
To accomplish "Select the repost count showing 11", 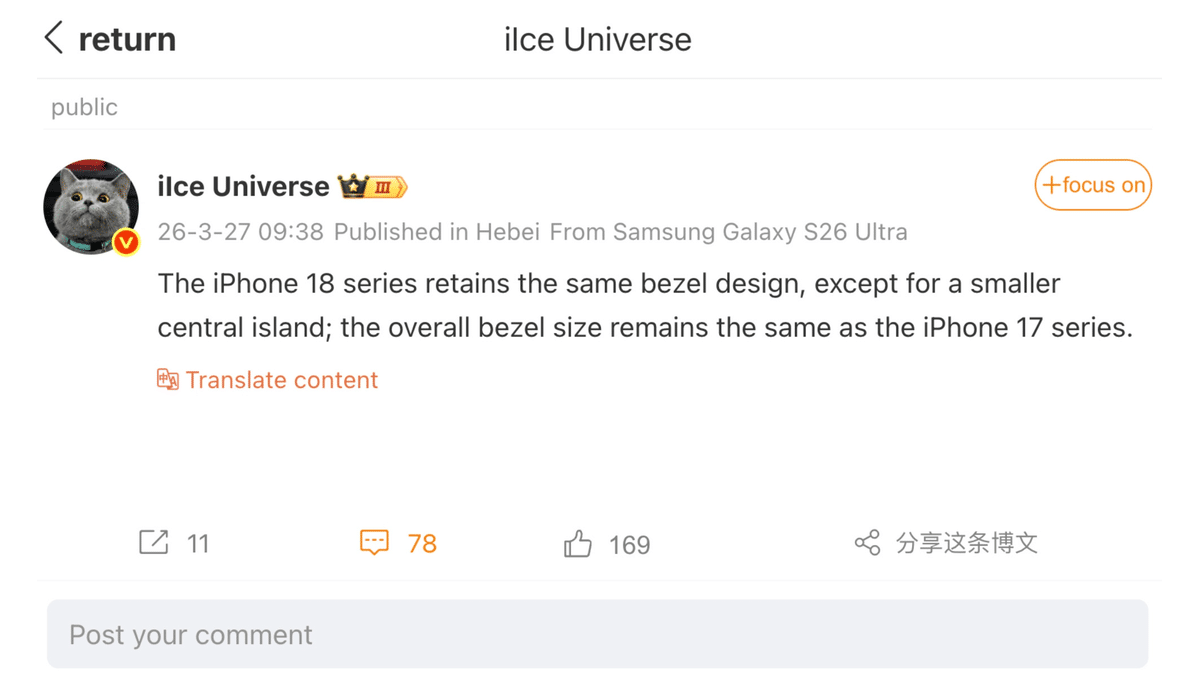I will click(x=199, y=543).
